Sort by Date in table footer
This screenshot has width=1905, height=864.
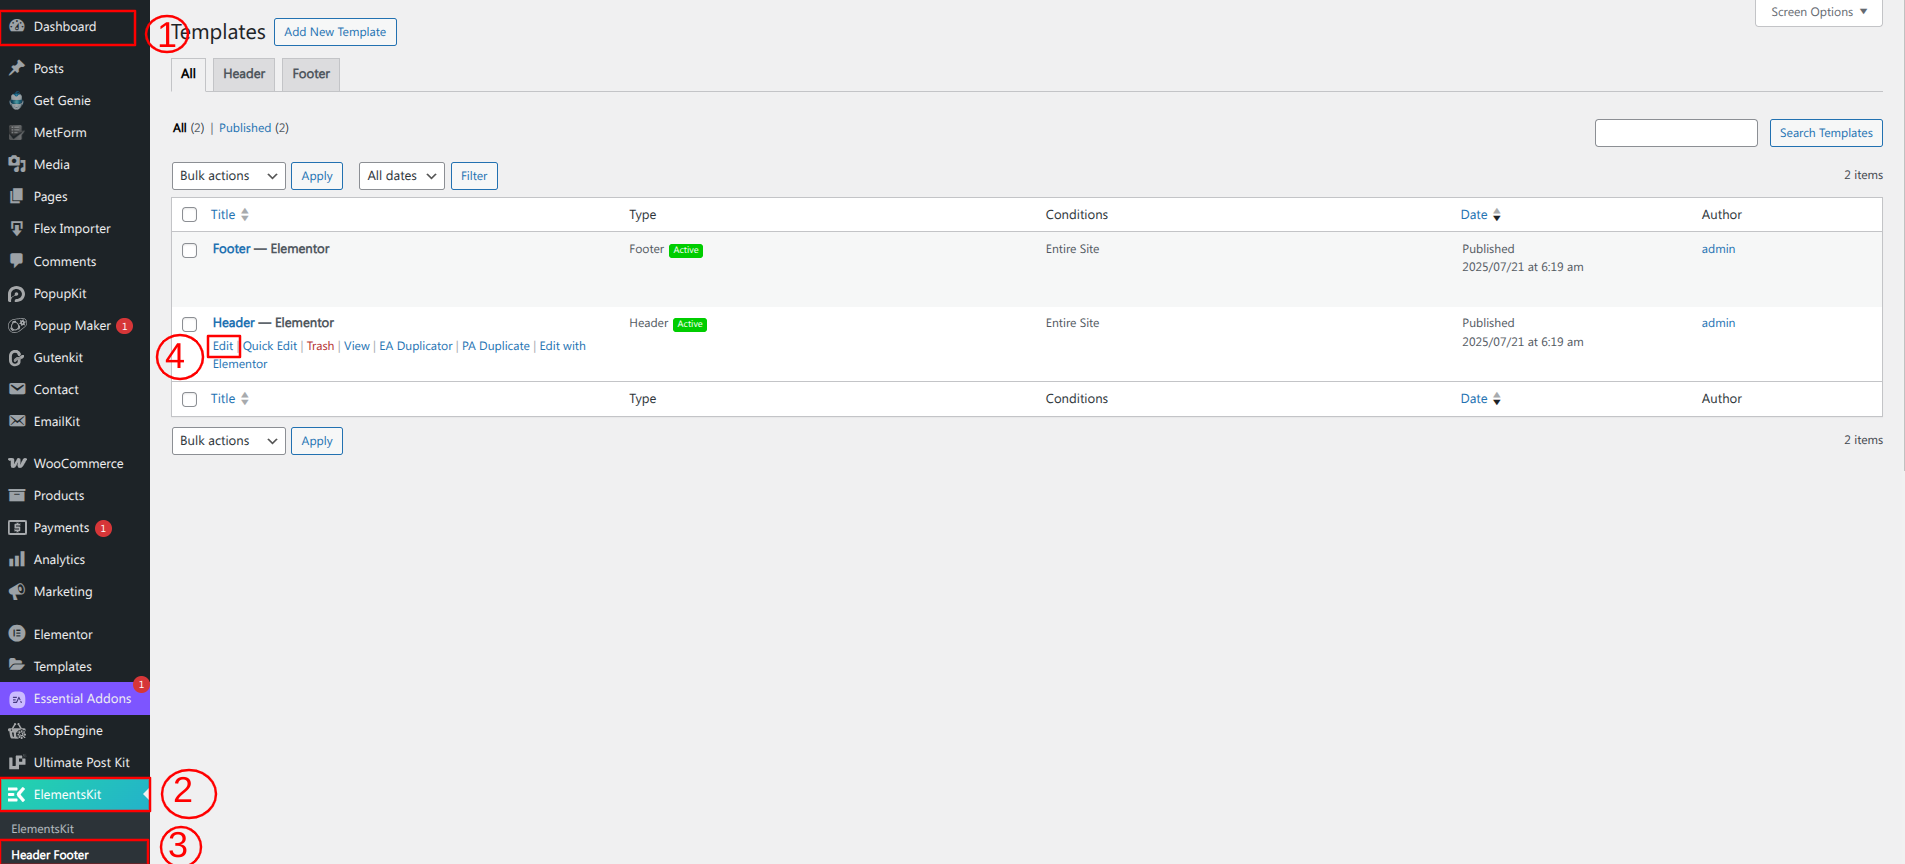click(x=1480, y=399)
